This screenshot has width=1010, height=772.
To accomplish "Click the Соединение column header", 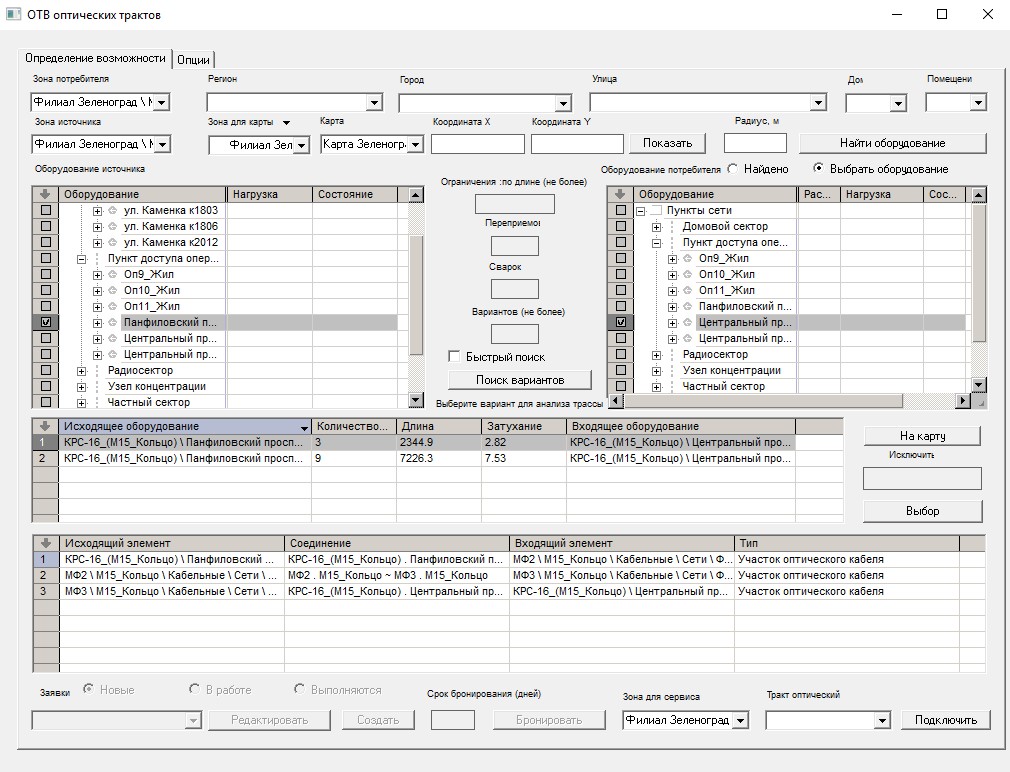I will pyautogui.click(x=397, y=543).
